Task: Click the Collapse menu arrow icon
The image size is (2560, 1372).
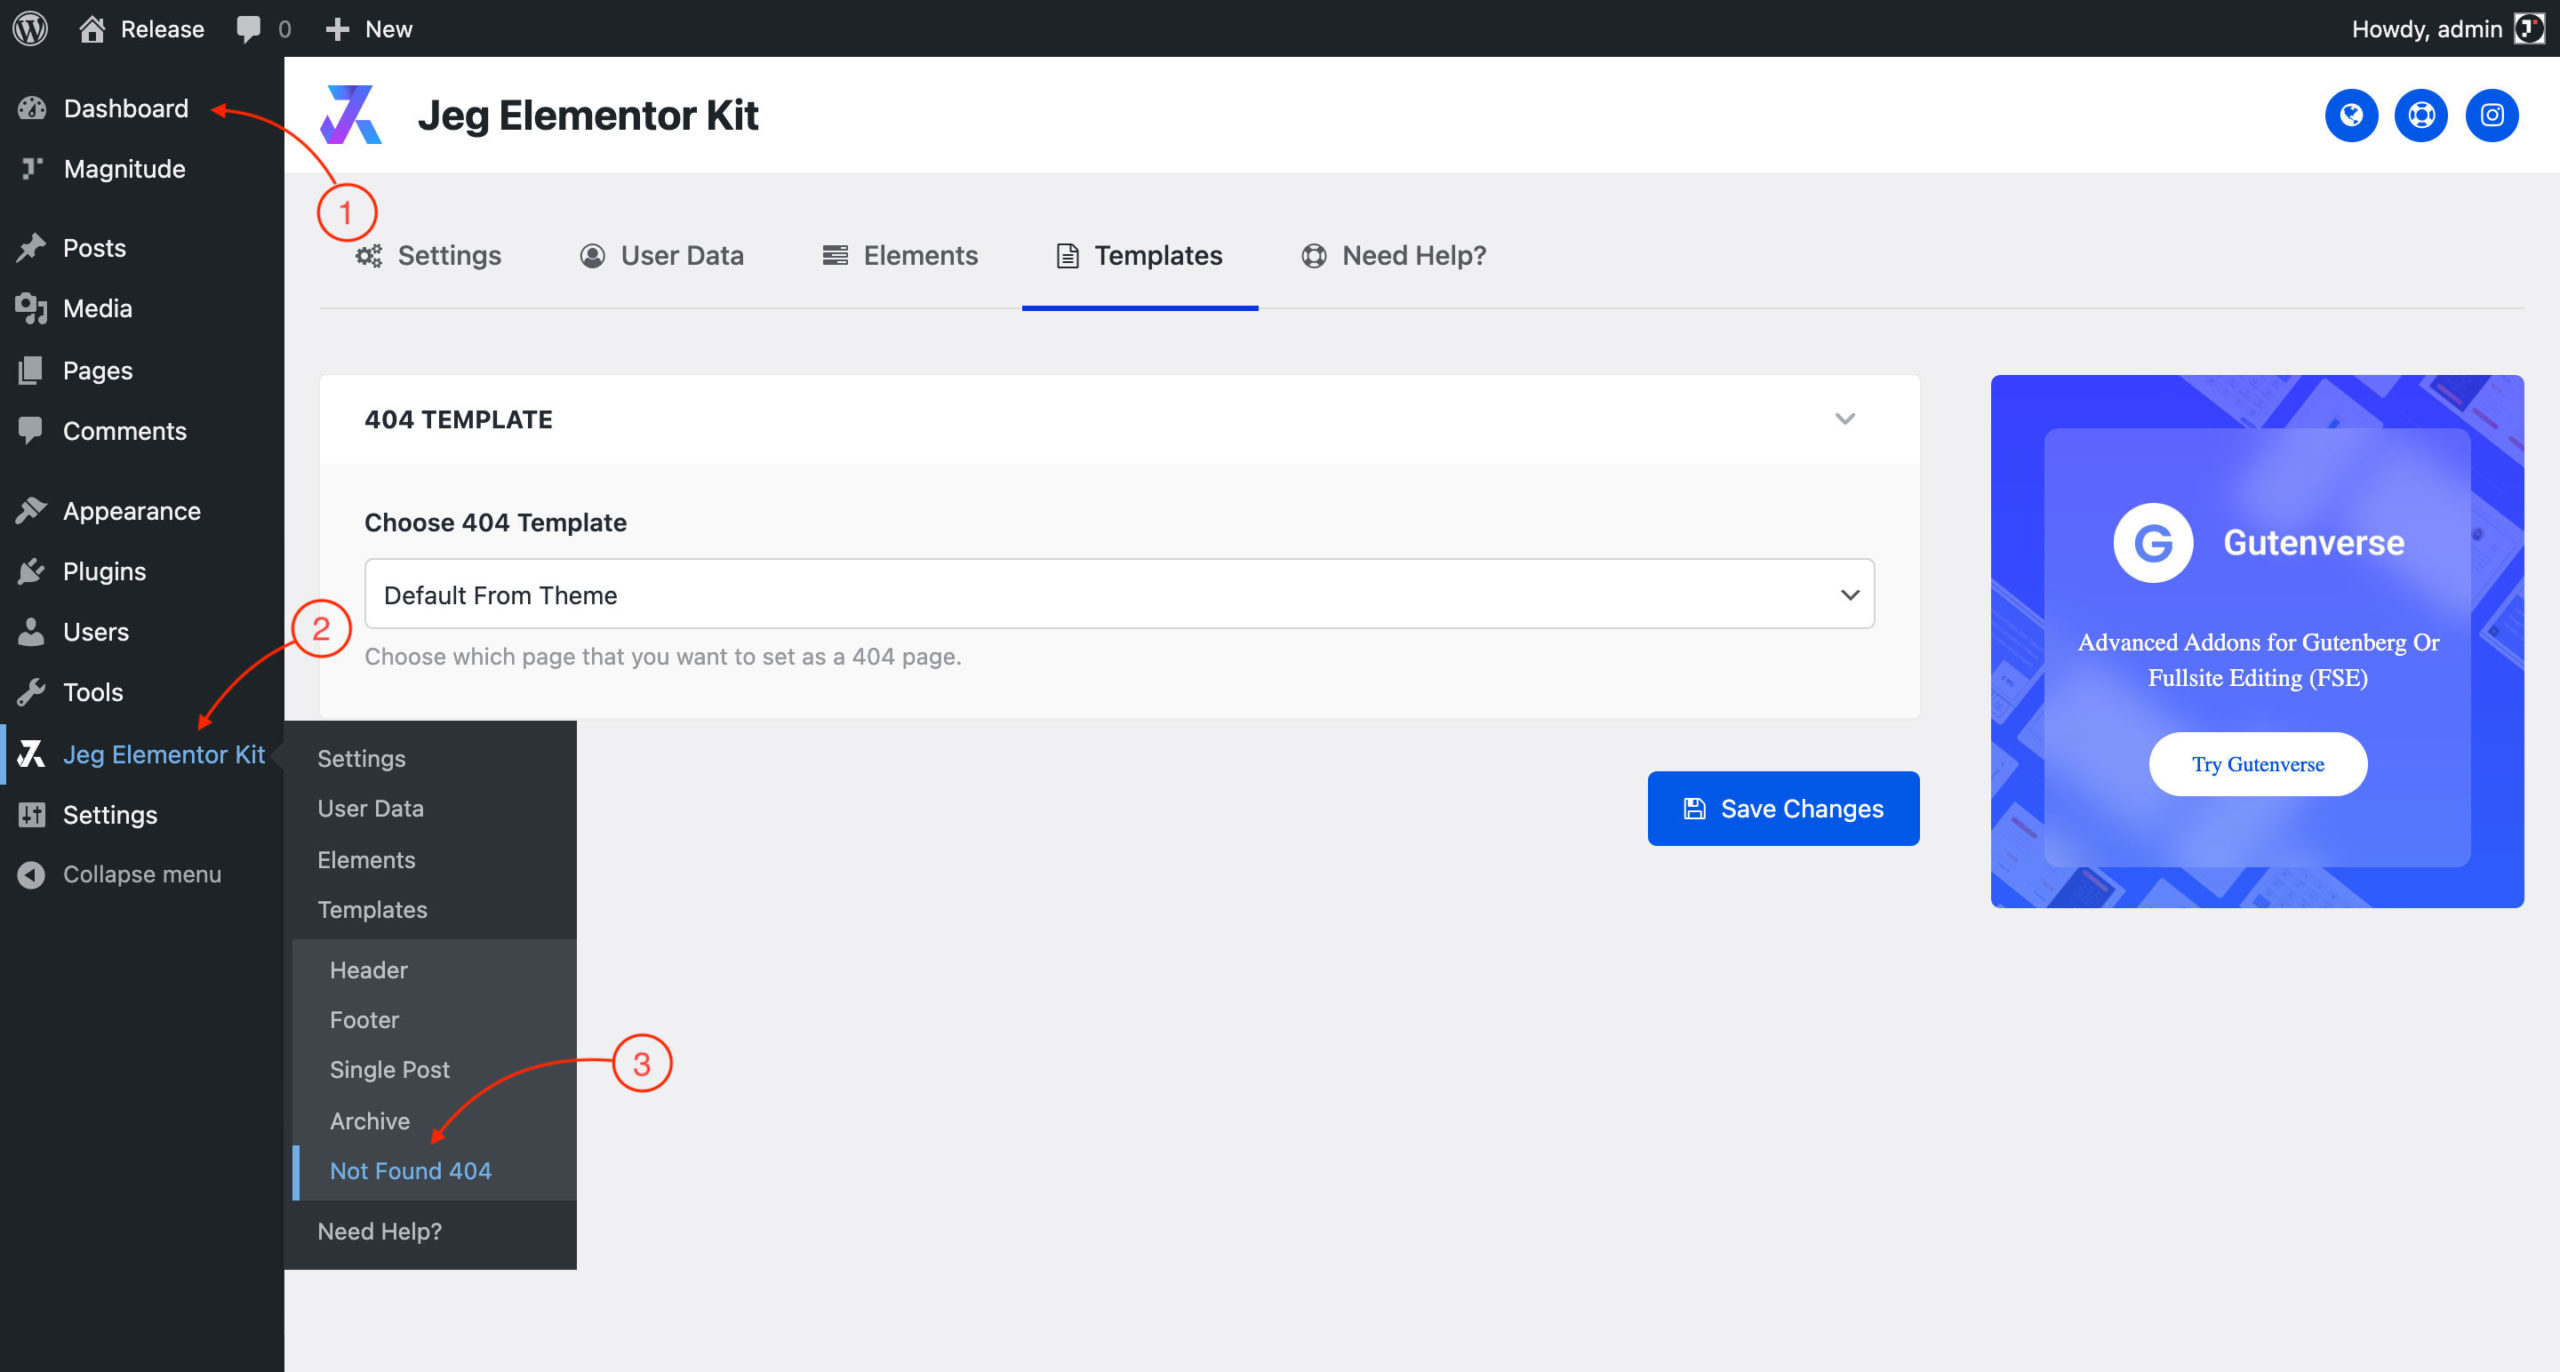Action: (31, 874)
